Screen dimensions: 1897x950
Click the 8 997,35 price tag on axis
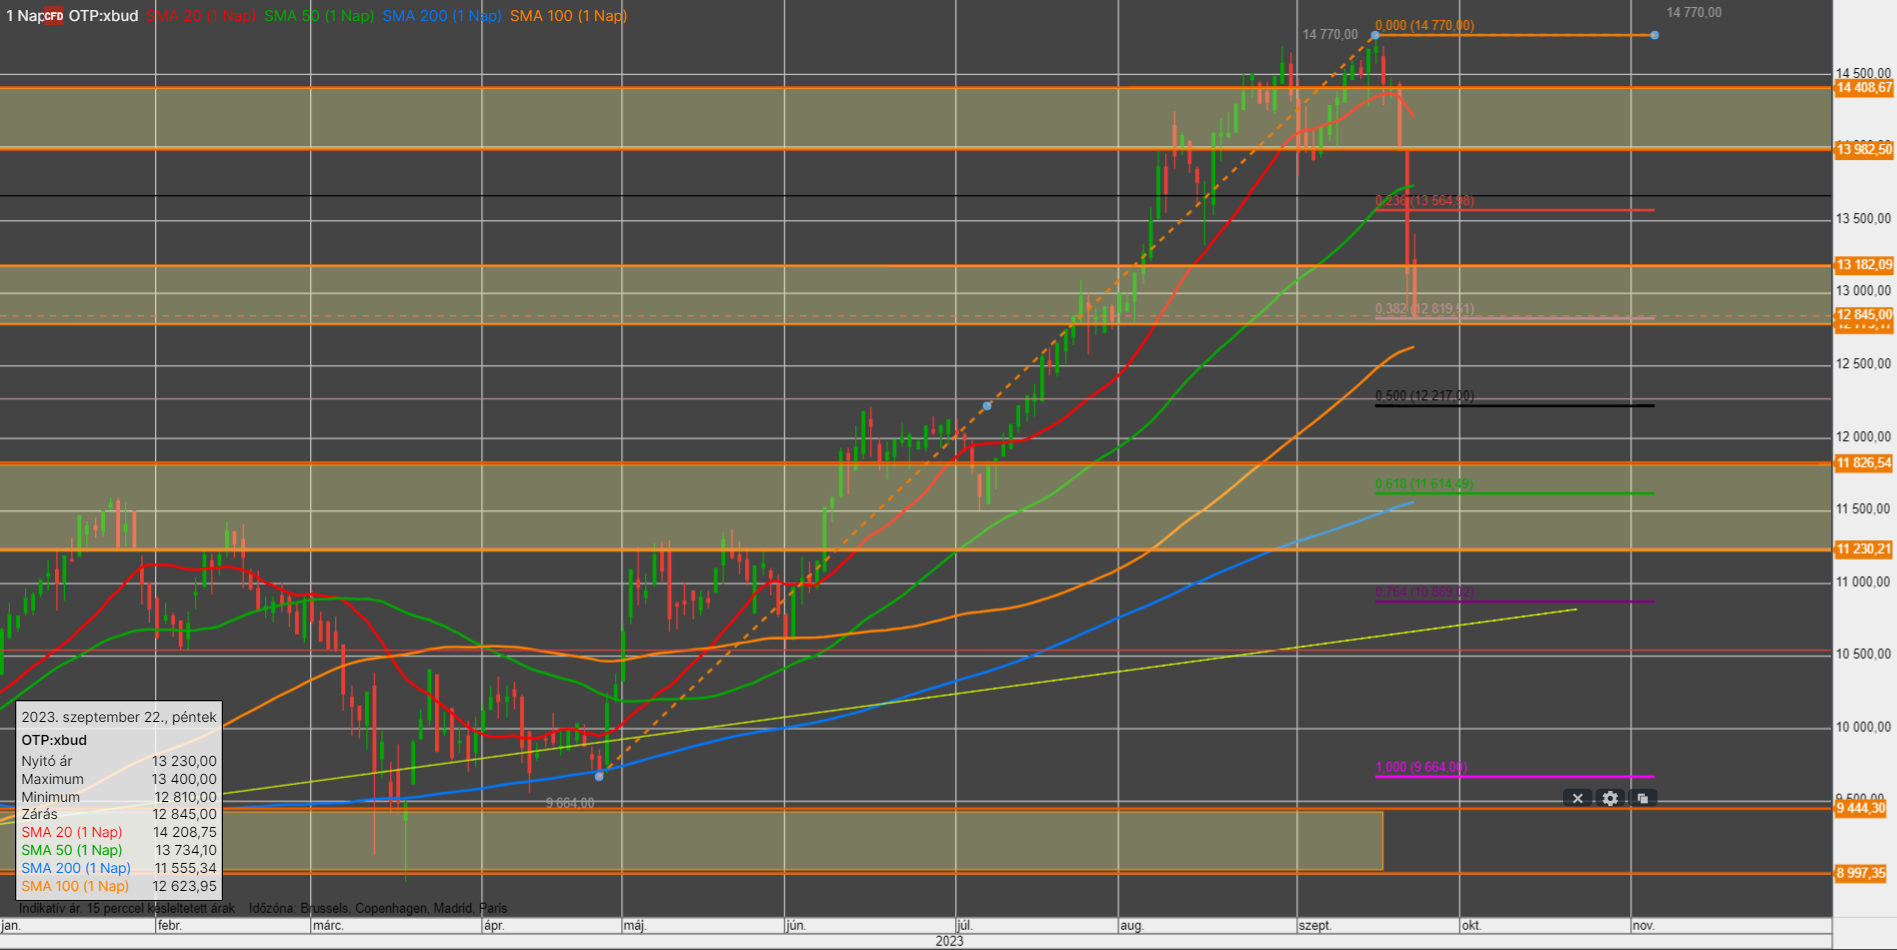(x=1860, y=873)
